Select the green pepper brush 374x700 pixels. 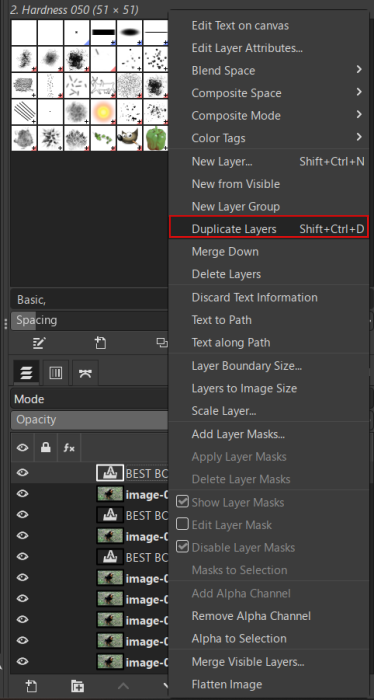pos(156,138)
